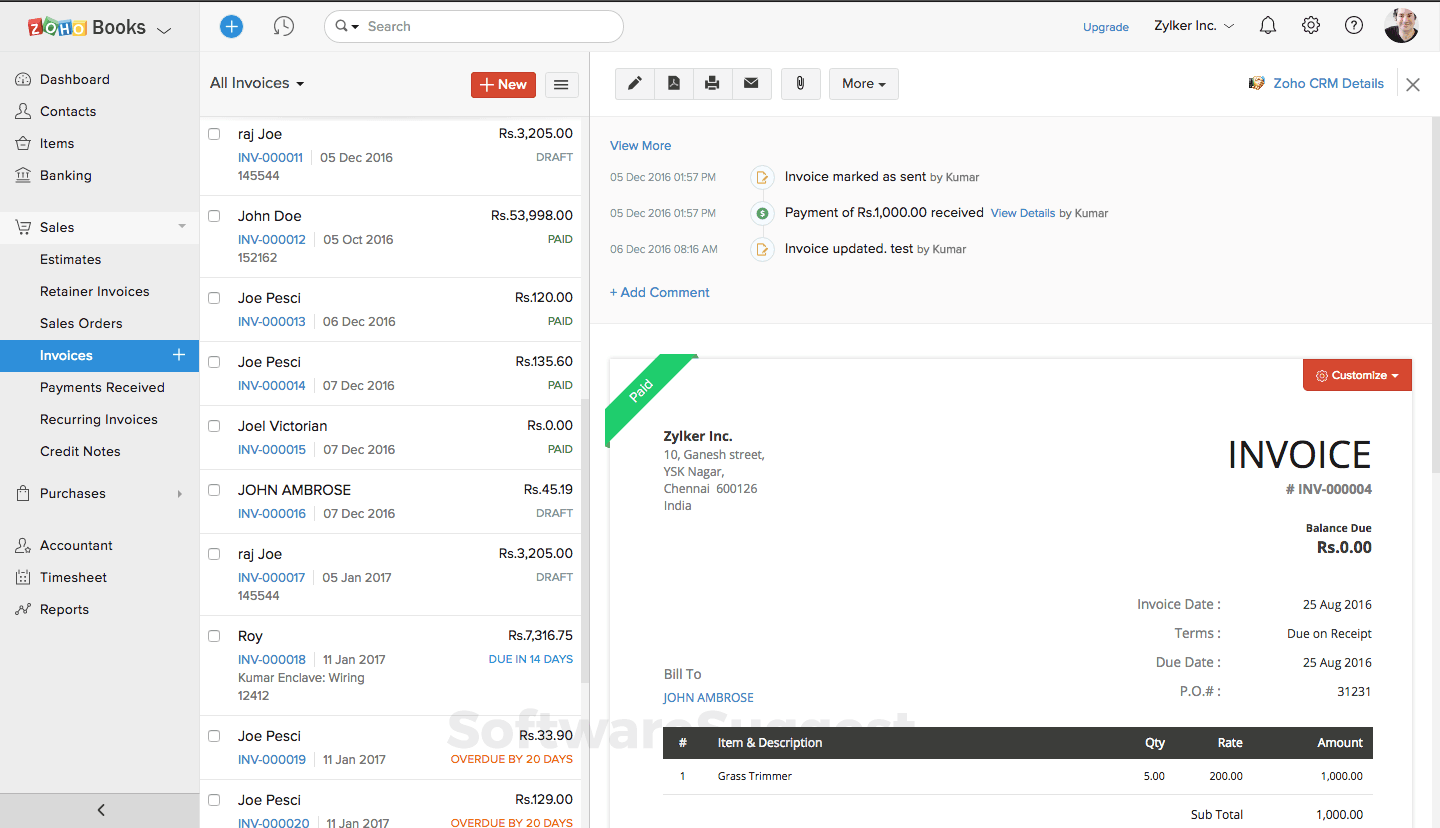Edit the invoice with the pencil icon
Screen dimensions: 1440x828
[634, 84]
